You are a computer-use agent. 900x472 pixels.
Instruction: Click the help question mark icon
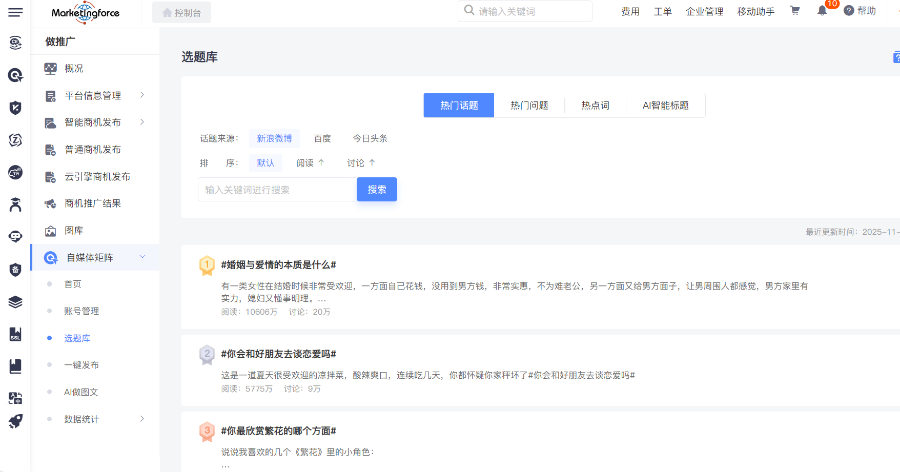click(x=849, y=11)
